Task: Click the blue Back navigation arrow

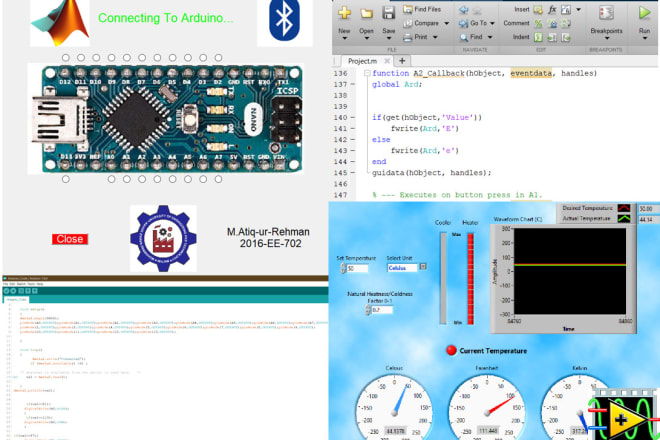Action: 464,10
